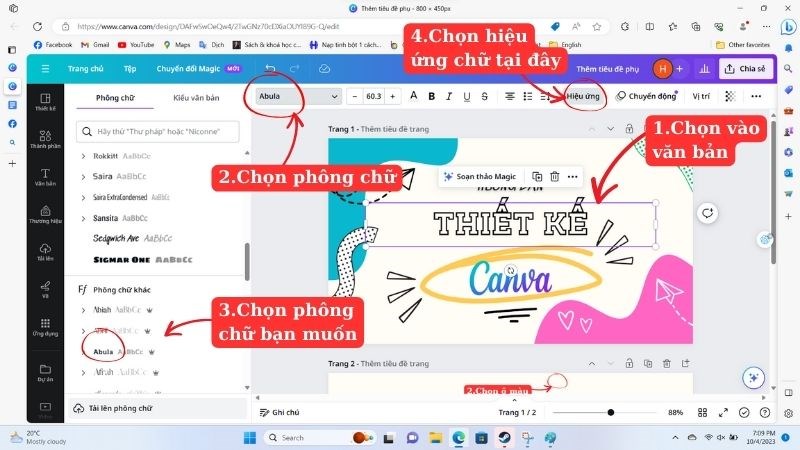Open Thiết kế panel in sidebar
Image resolution: width=800 pixels, height=450 pixels.
[45, 102]
